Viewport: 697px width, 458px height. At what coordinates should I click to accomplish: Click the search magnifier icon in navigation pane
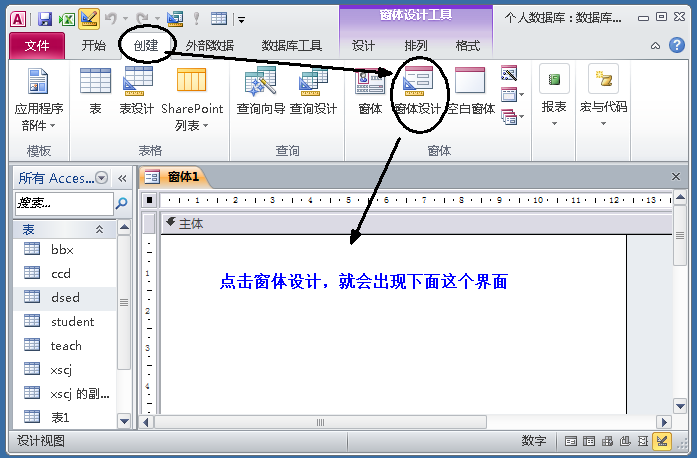(121, 203)
